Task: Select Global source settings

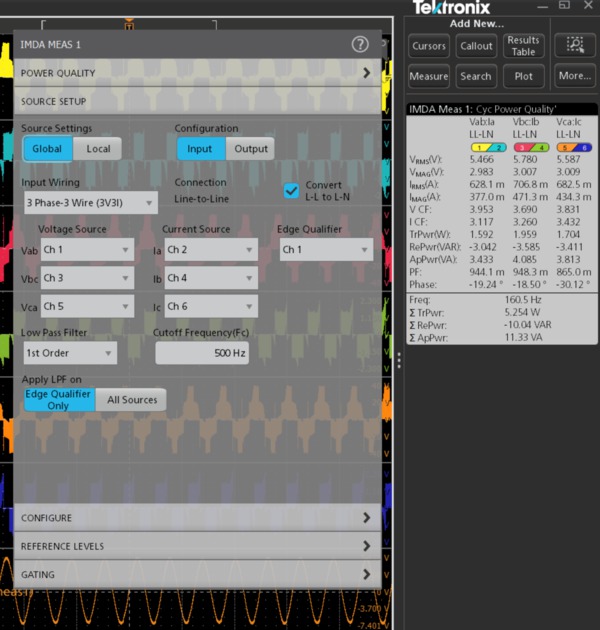Action: point(47,149)
